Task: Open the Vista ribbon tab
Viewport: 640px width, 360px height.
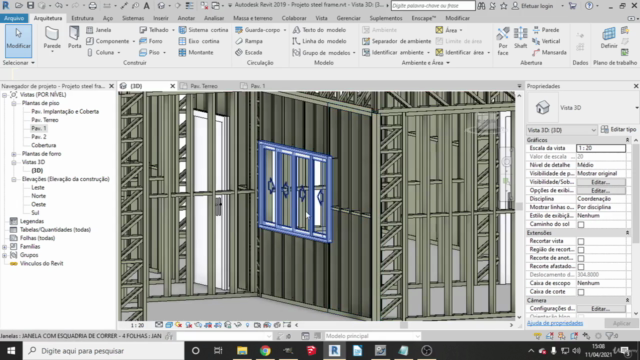Action: pos(321,18)
